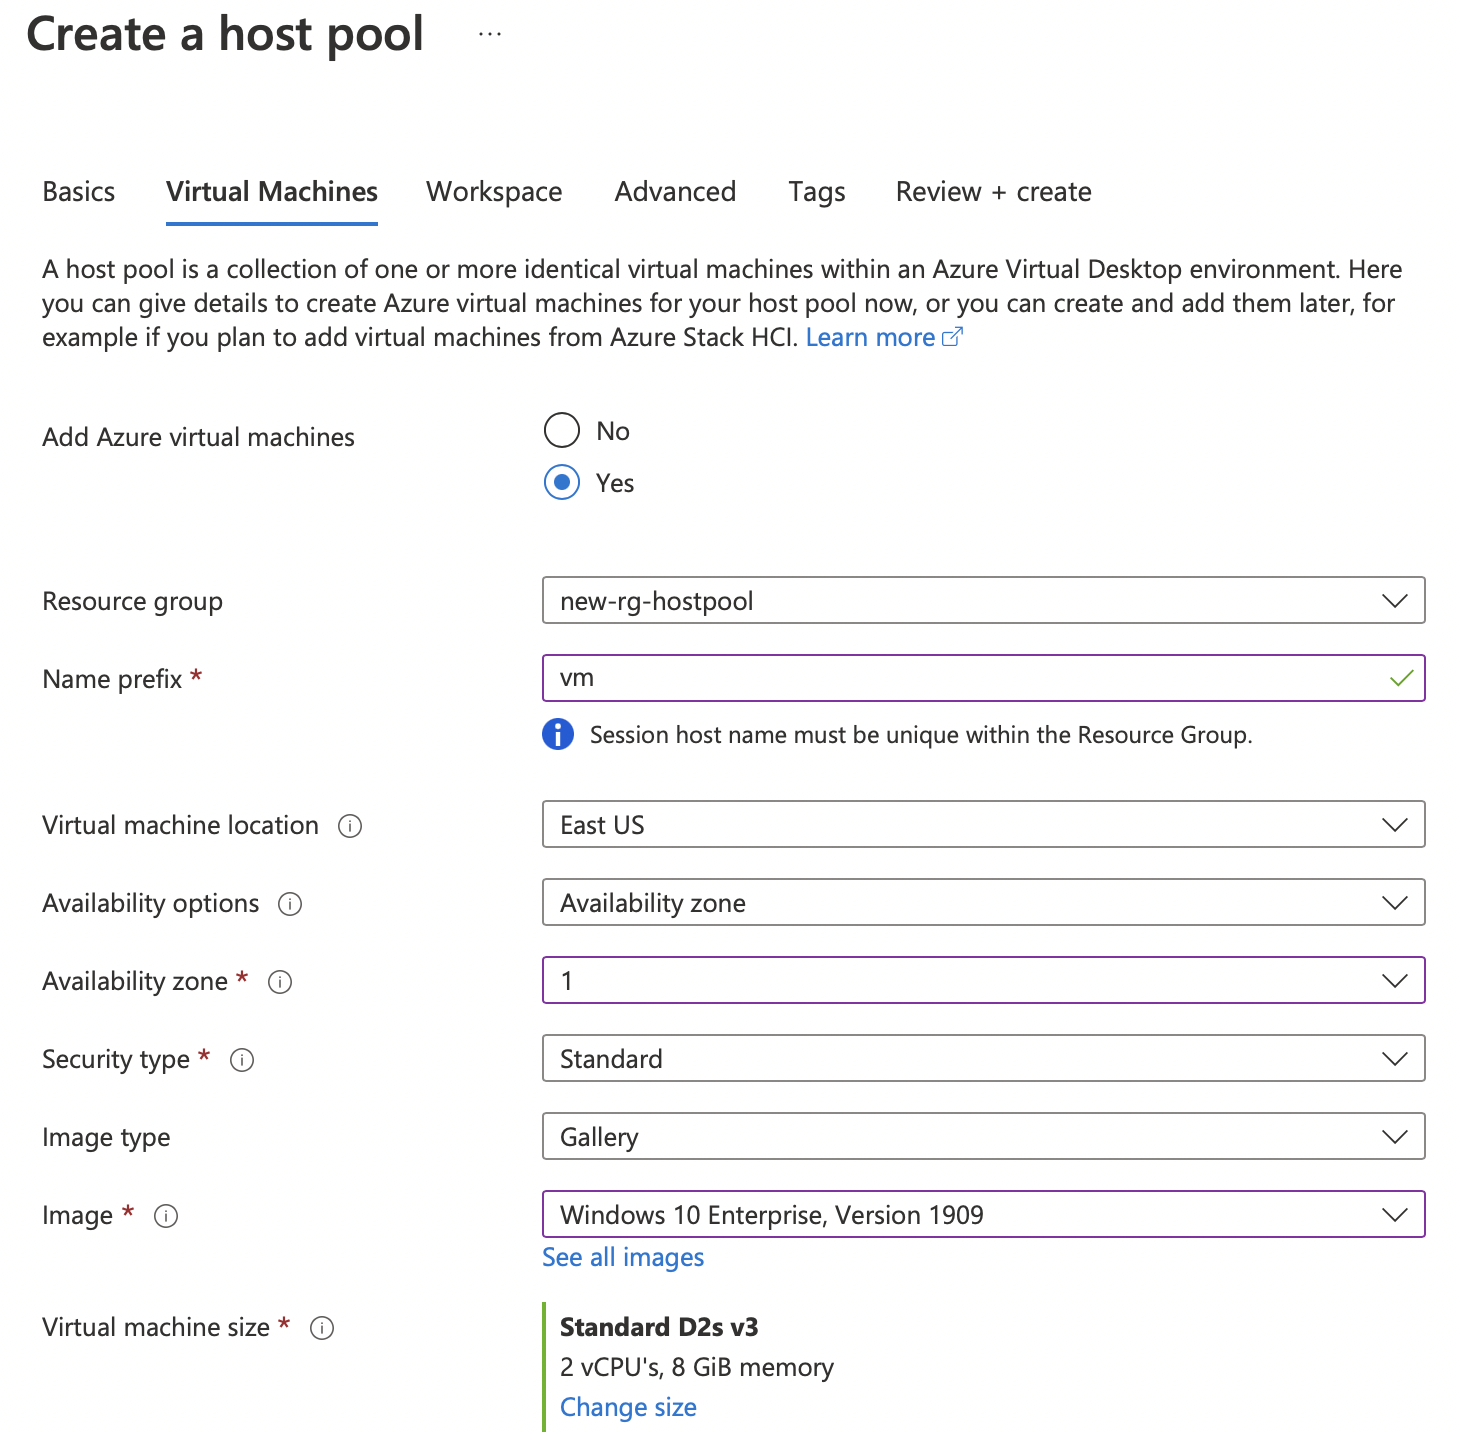The image size is (1460, 1432).
Task: Open the Image dropdown showing Windows 10 Enterprise
Action: click(x=984, y=1215)
